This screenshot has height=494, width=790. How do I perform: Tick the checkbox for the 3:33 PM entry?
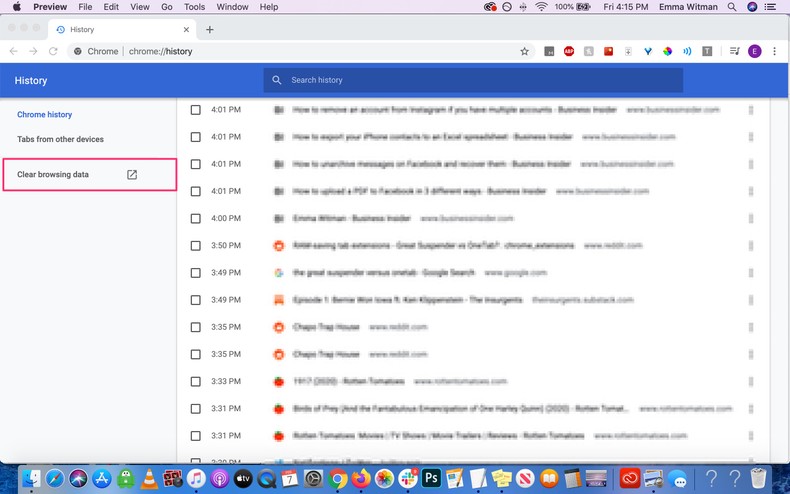pyautogui.click(x=196, y=381)
